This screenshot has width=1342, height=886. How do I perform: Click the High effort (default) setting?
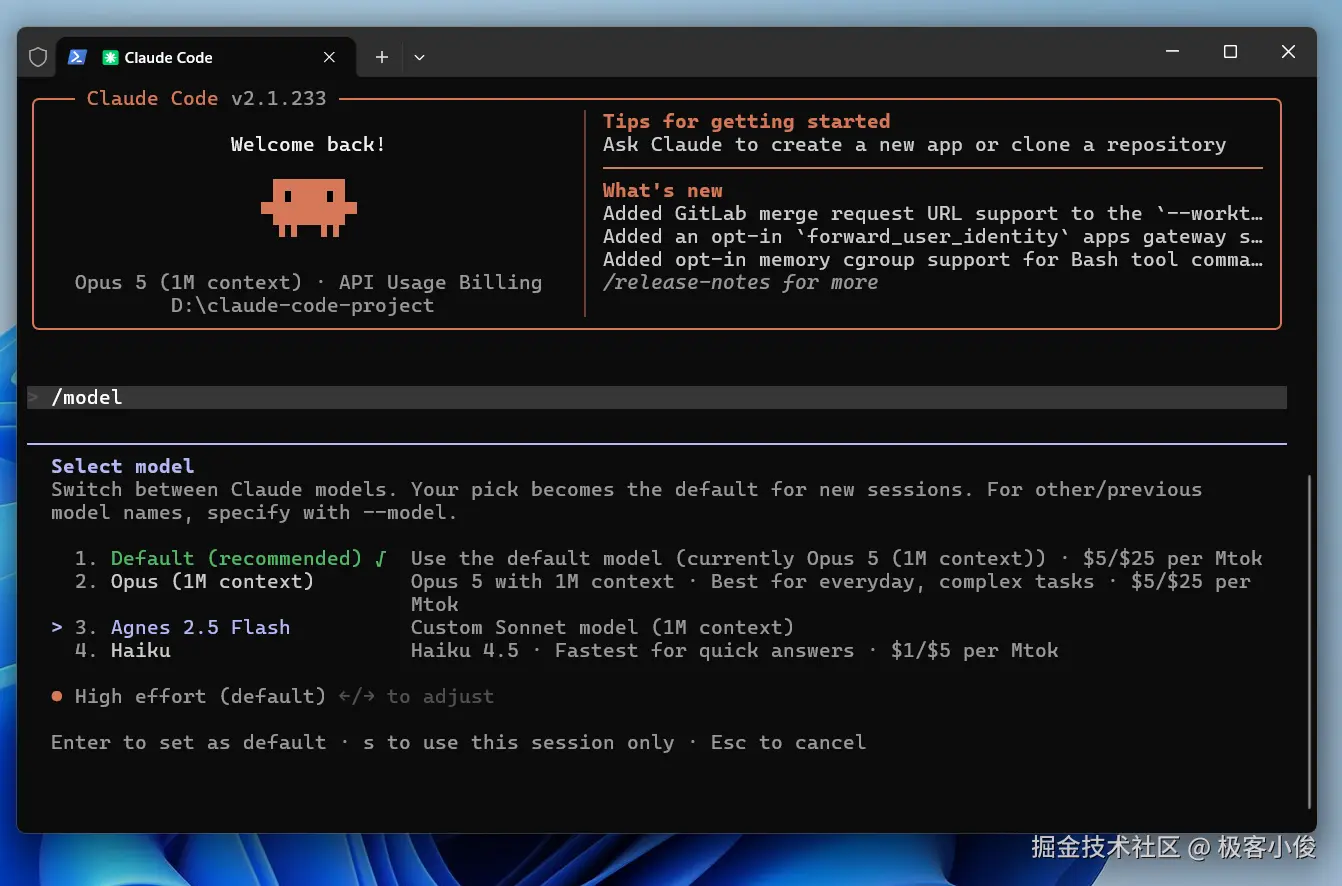point(200,696)
